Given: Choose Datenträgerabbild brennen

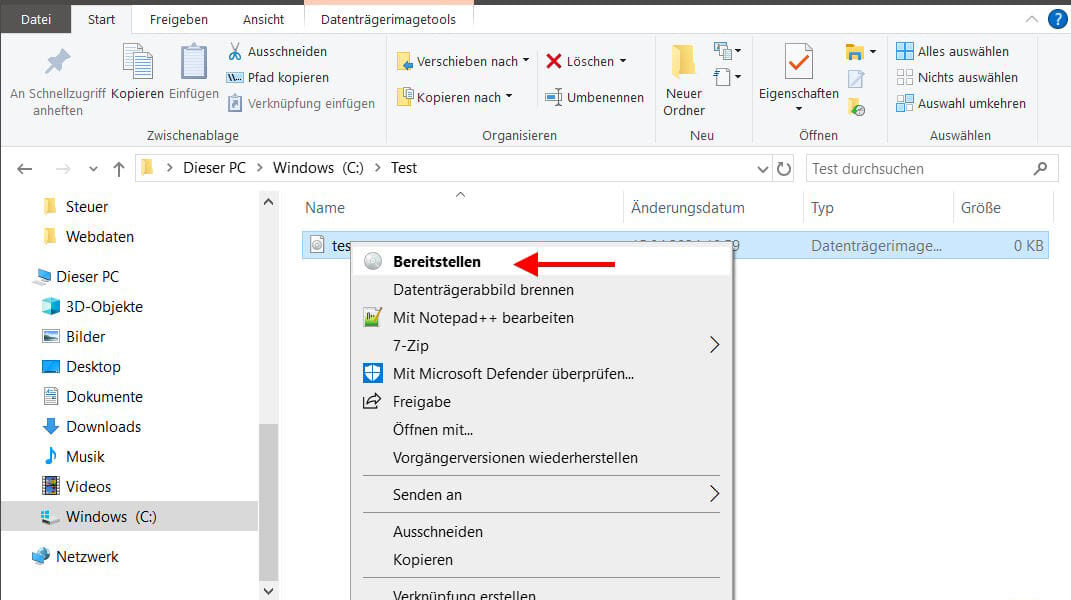Looking at the screenshot, I should click(x=541, y=290).
